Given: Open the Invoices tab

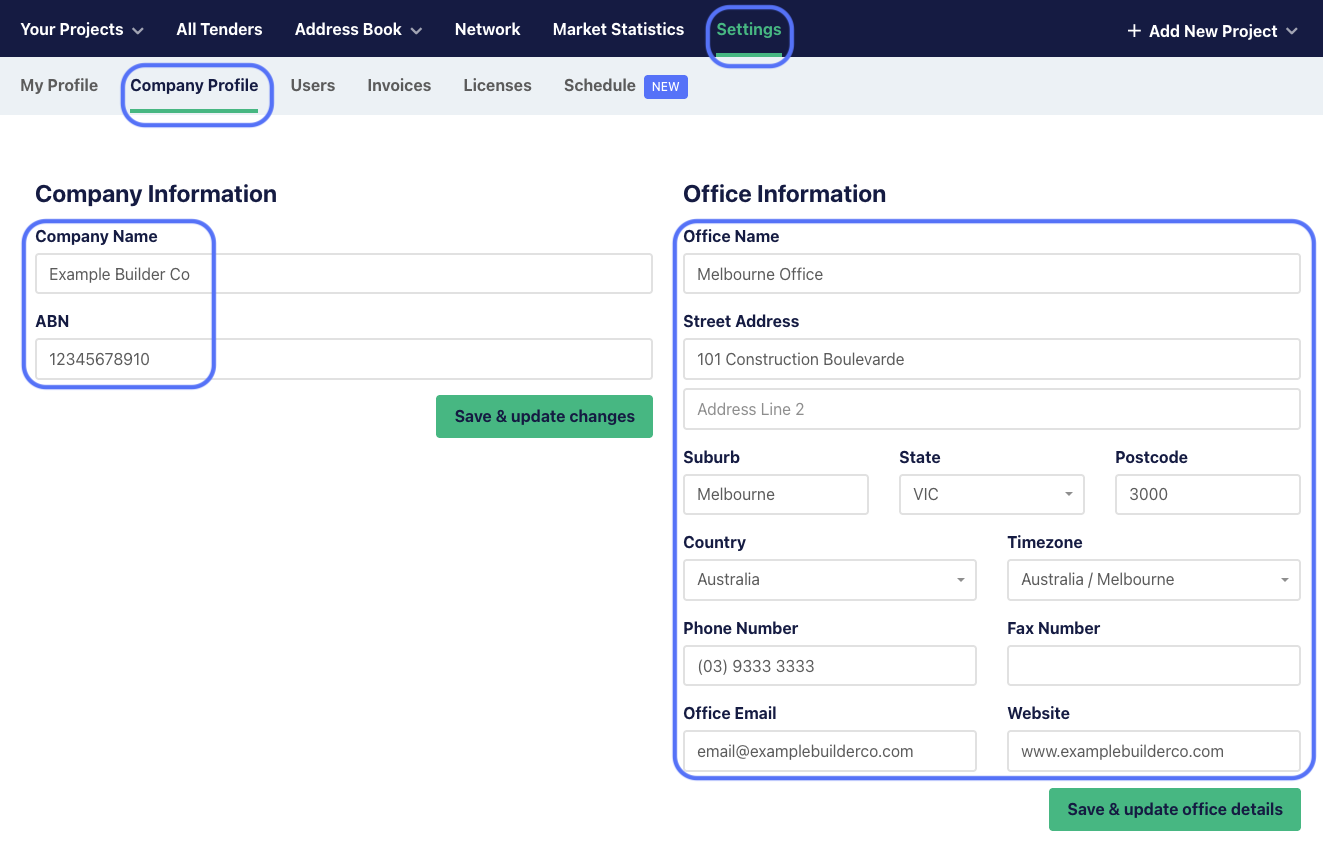Looking at the screenshot, I should point(399,86).
